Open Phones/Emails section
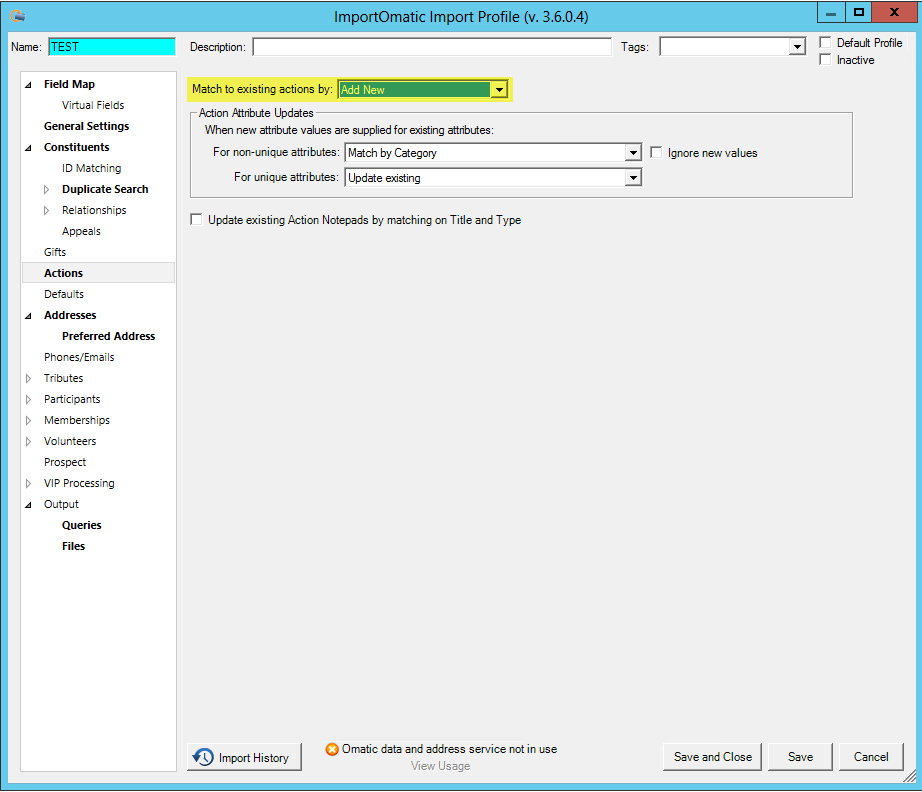This screenshot has height=792, width=922. pyautogui.click(x=79, y=357)
